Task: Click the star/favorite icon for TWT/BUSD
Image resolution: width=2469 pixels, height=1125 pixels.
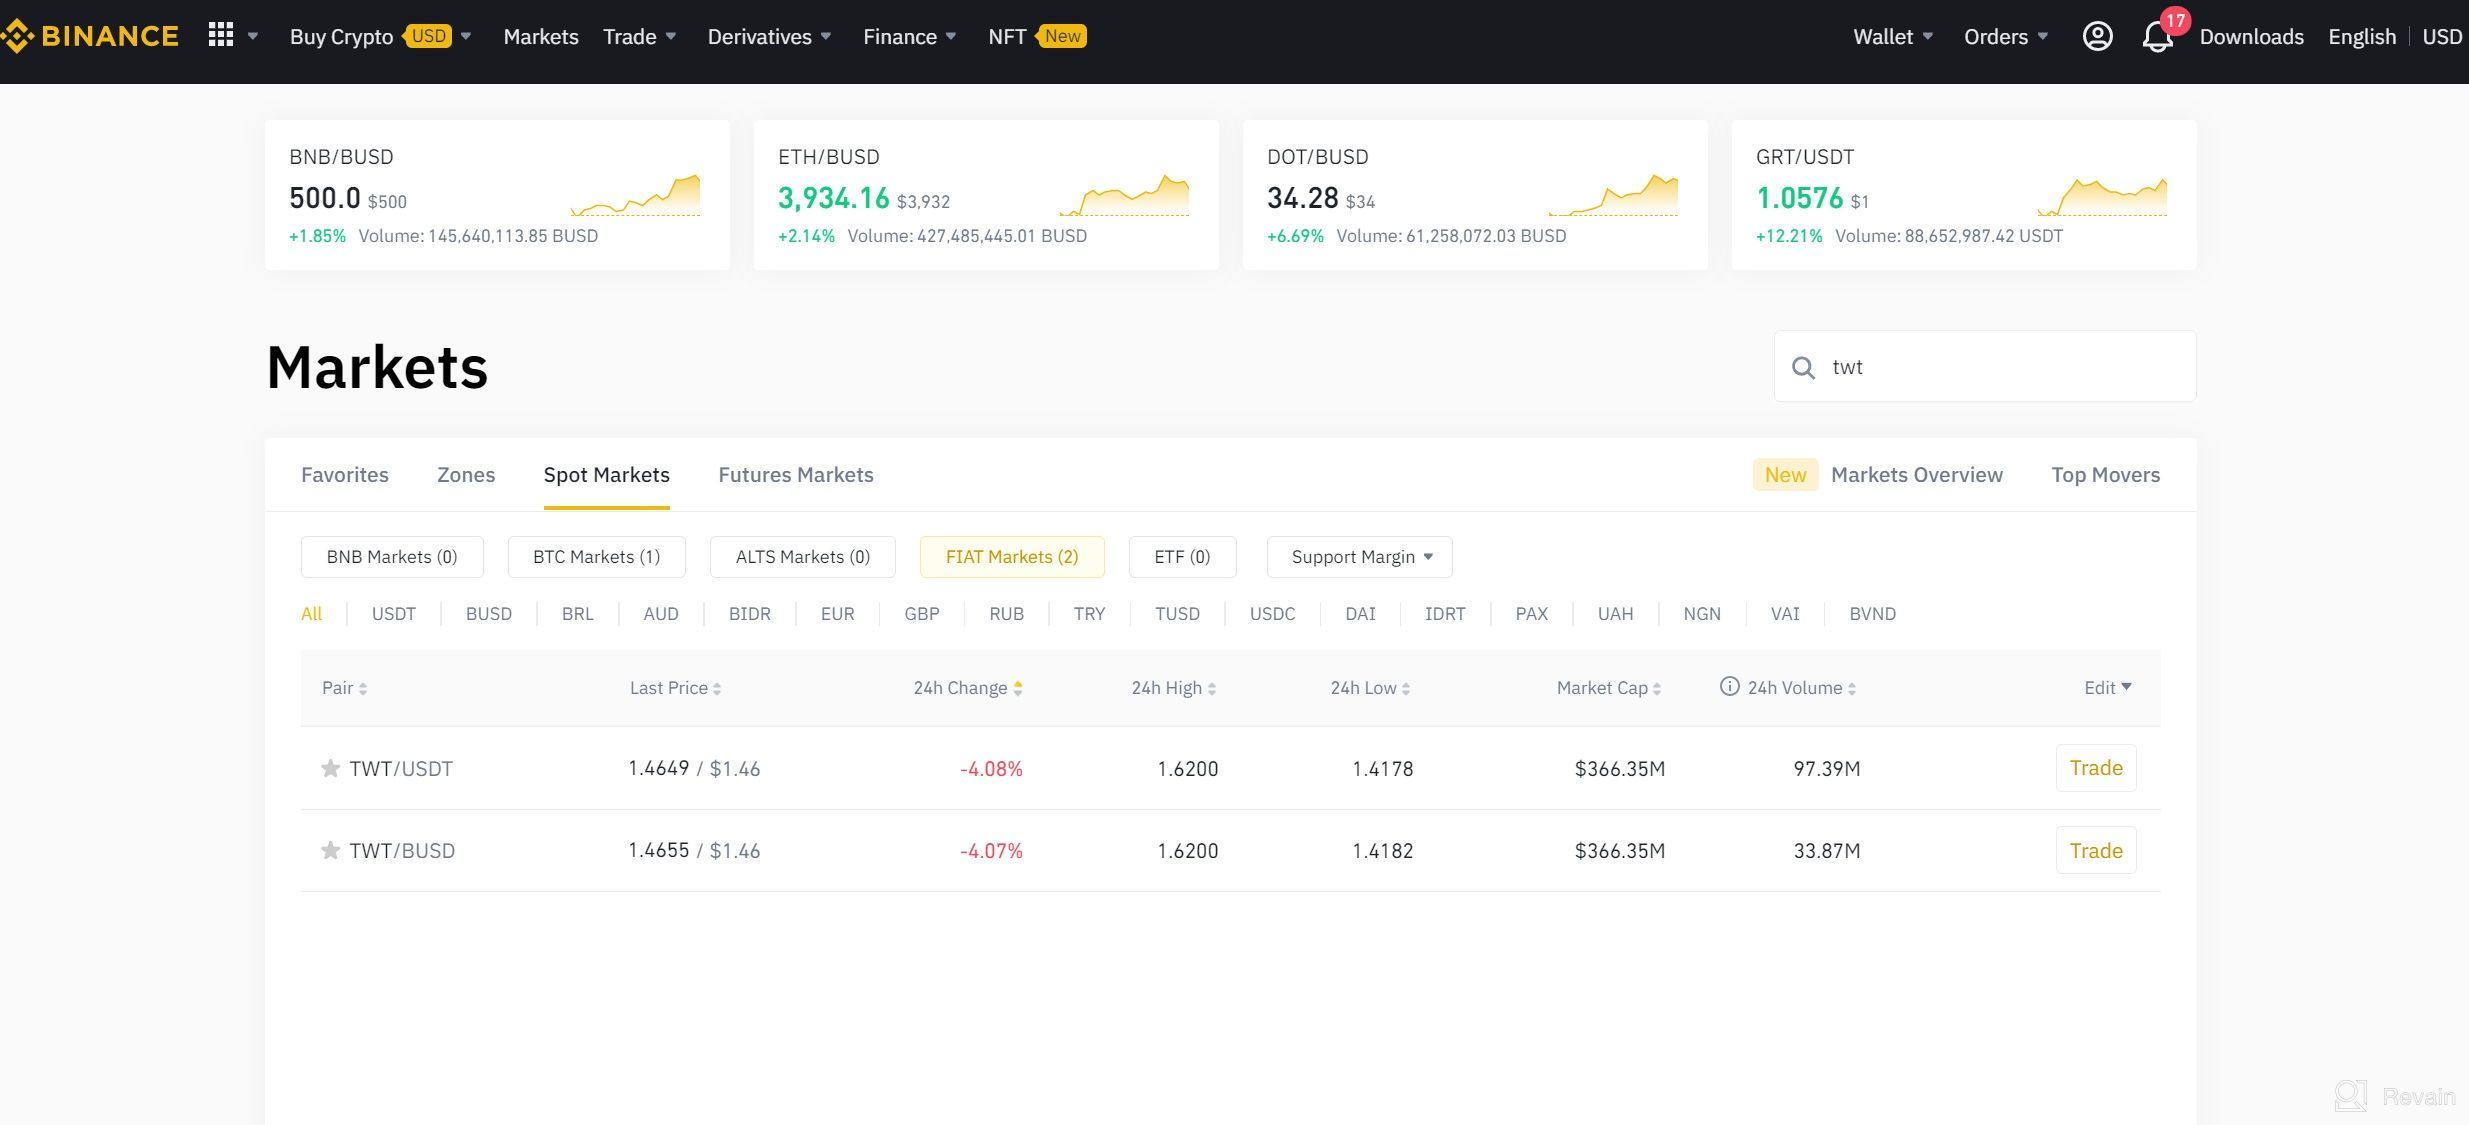Action: pos(328,849)
